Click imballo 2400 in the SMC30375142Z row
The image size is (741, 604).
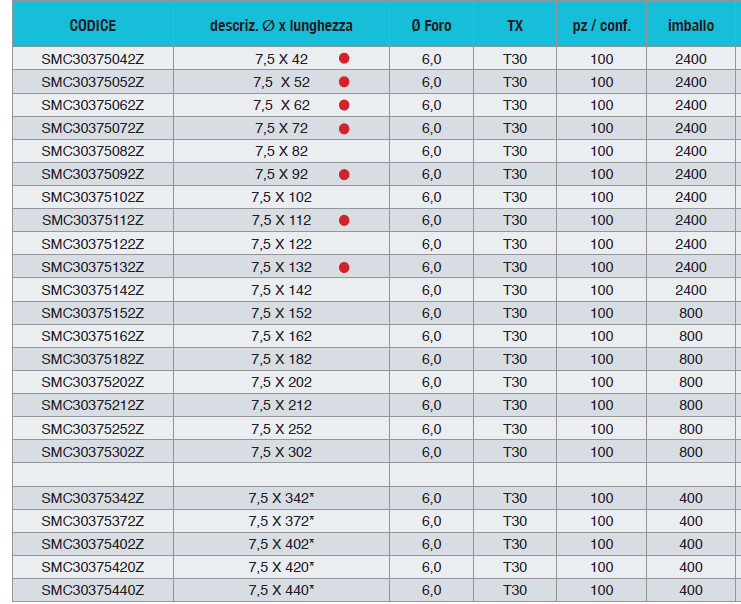pos(690,290)
